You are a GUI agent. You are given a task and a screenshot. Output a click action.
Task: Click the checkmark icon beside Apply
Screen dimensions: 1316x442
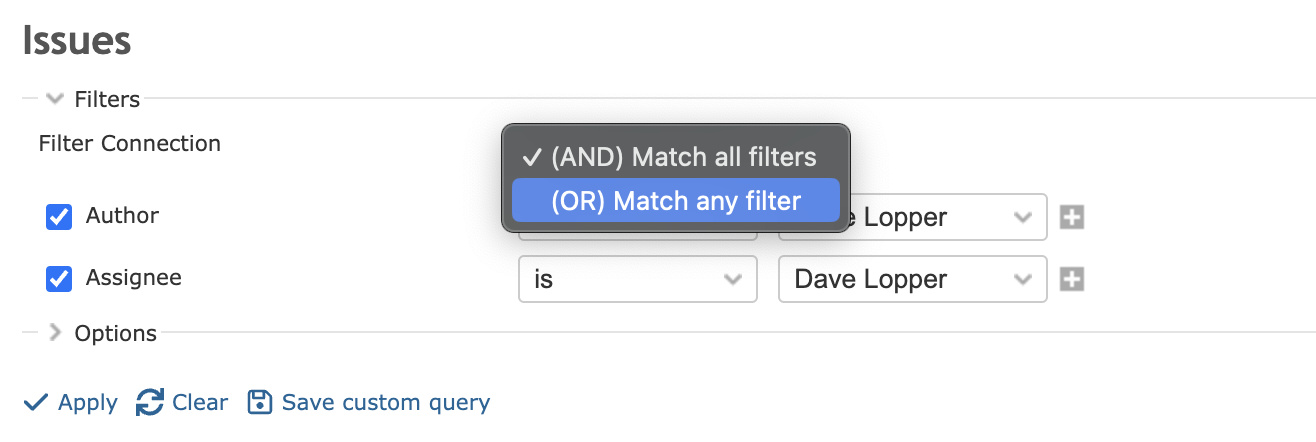click(36, 403)
